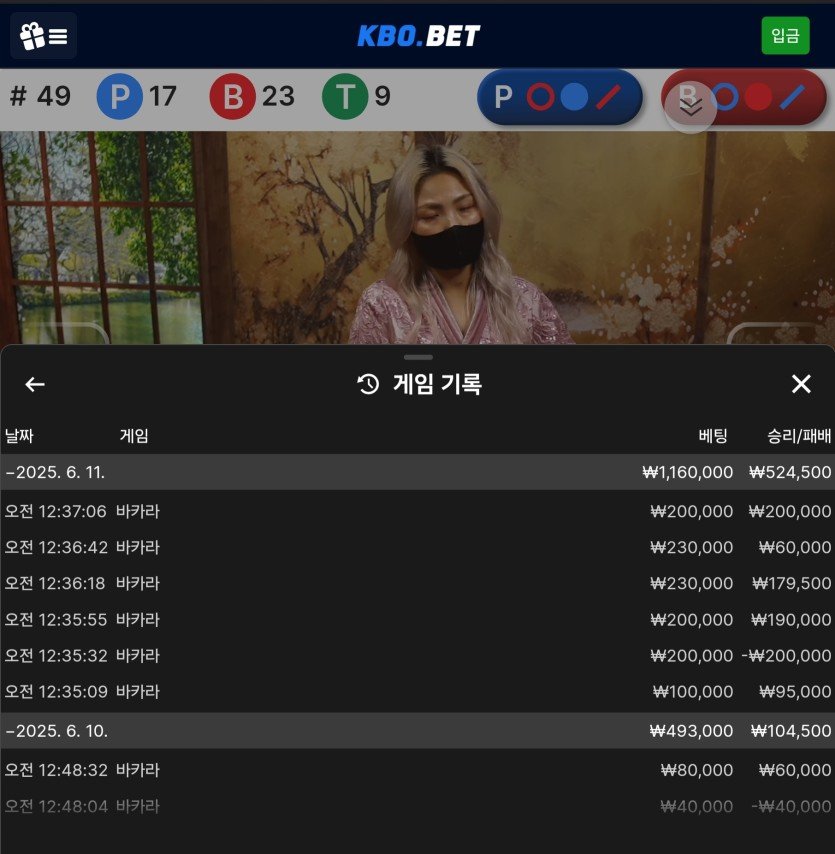Tap the blue P player count circle
The height and width of the screenshot is (854, 835).
pyautogui.click(x=119, y=97)
